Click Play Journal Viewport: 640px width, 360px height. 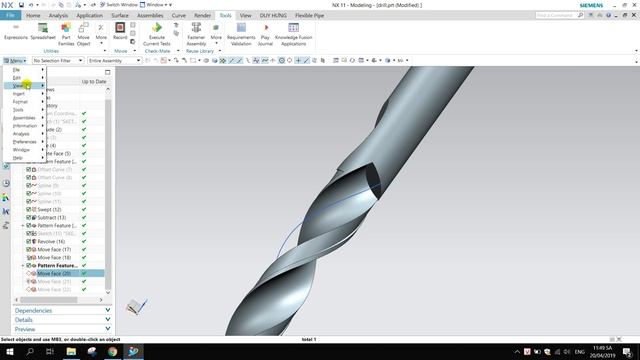click(265, 34)
